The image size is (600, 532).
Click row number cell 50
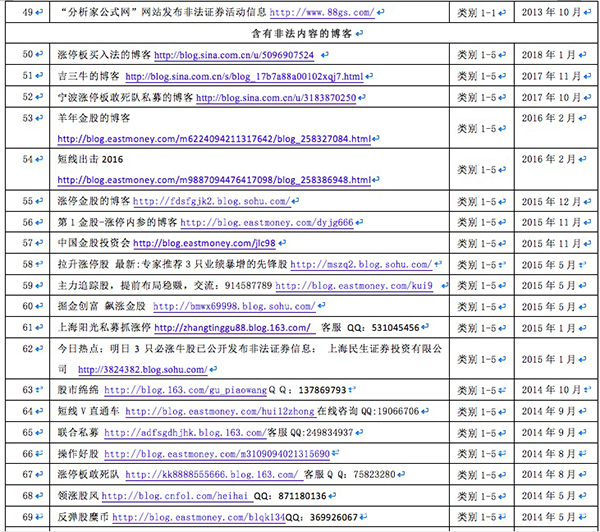(28, 54)
